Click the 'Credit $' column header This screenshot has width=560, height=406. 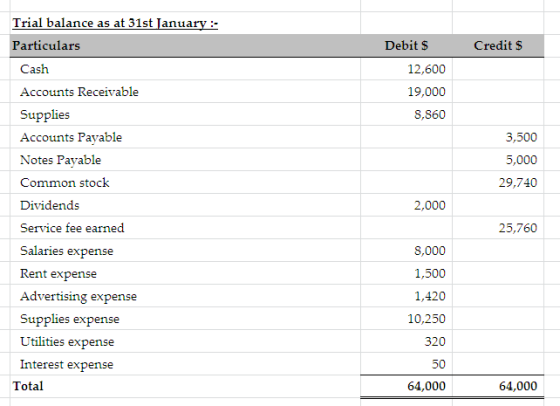498,46
